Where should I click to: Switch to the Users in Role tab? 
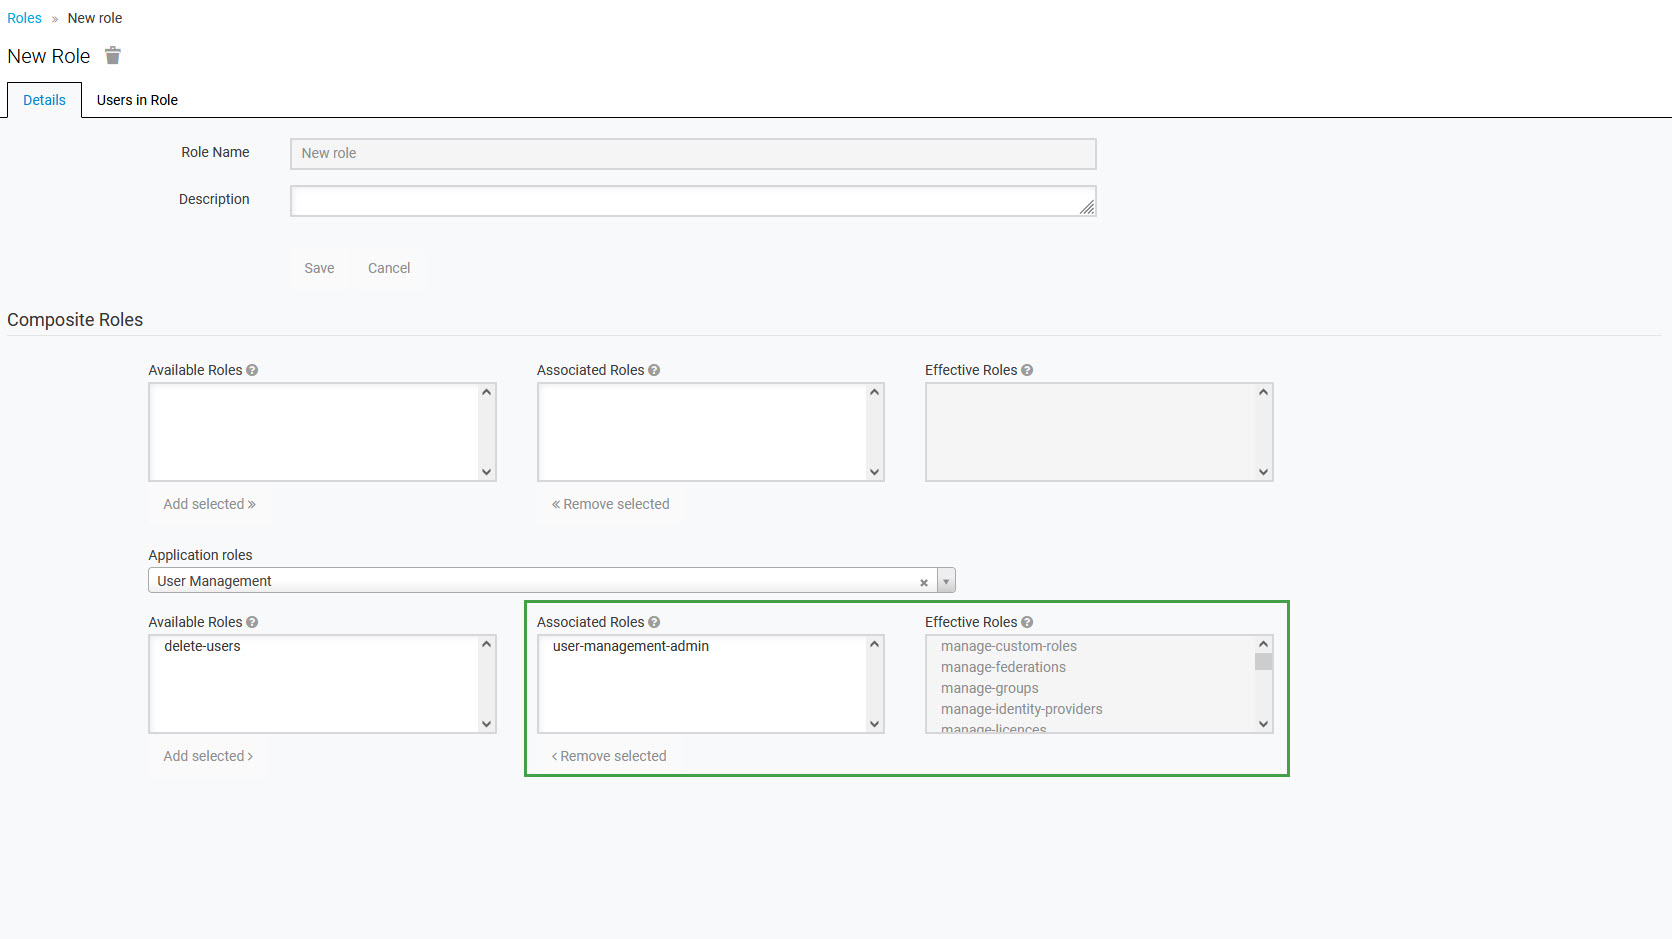(x=137, y=100)
